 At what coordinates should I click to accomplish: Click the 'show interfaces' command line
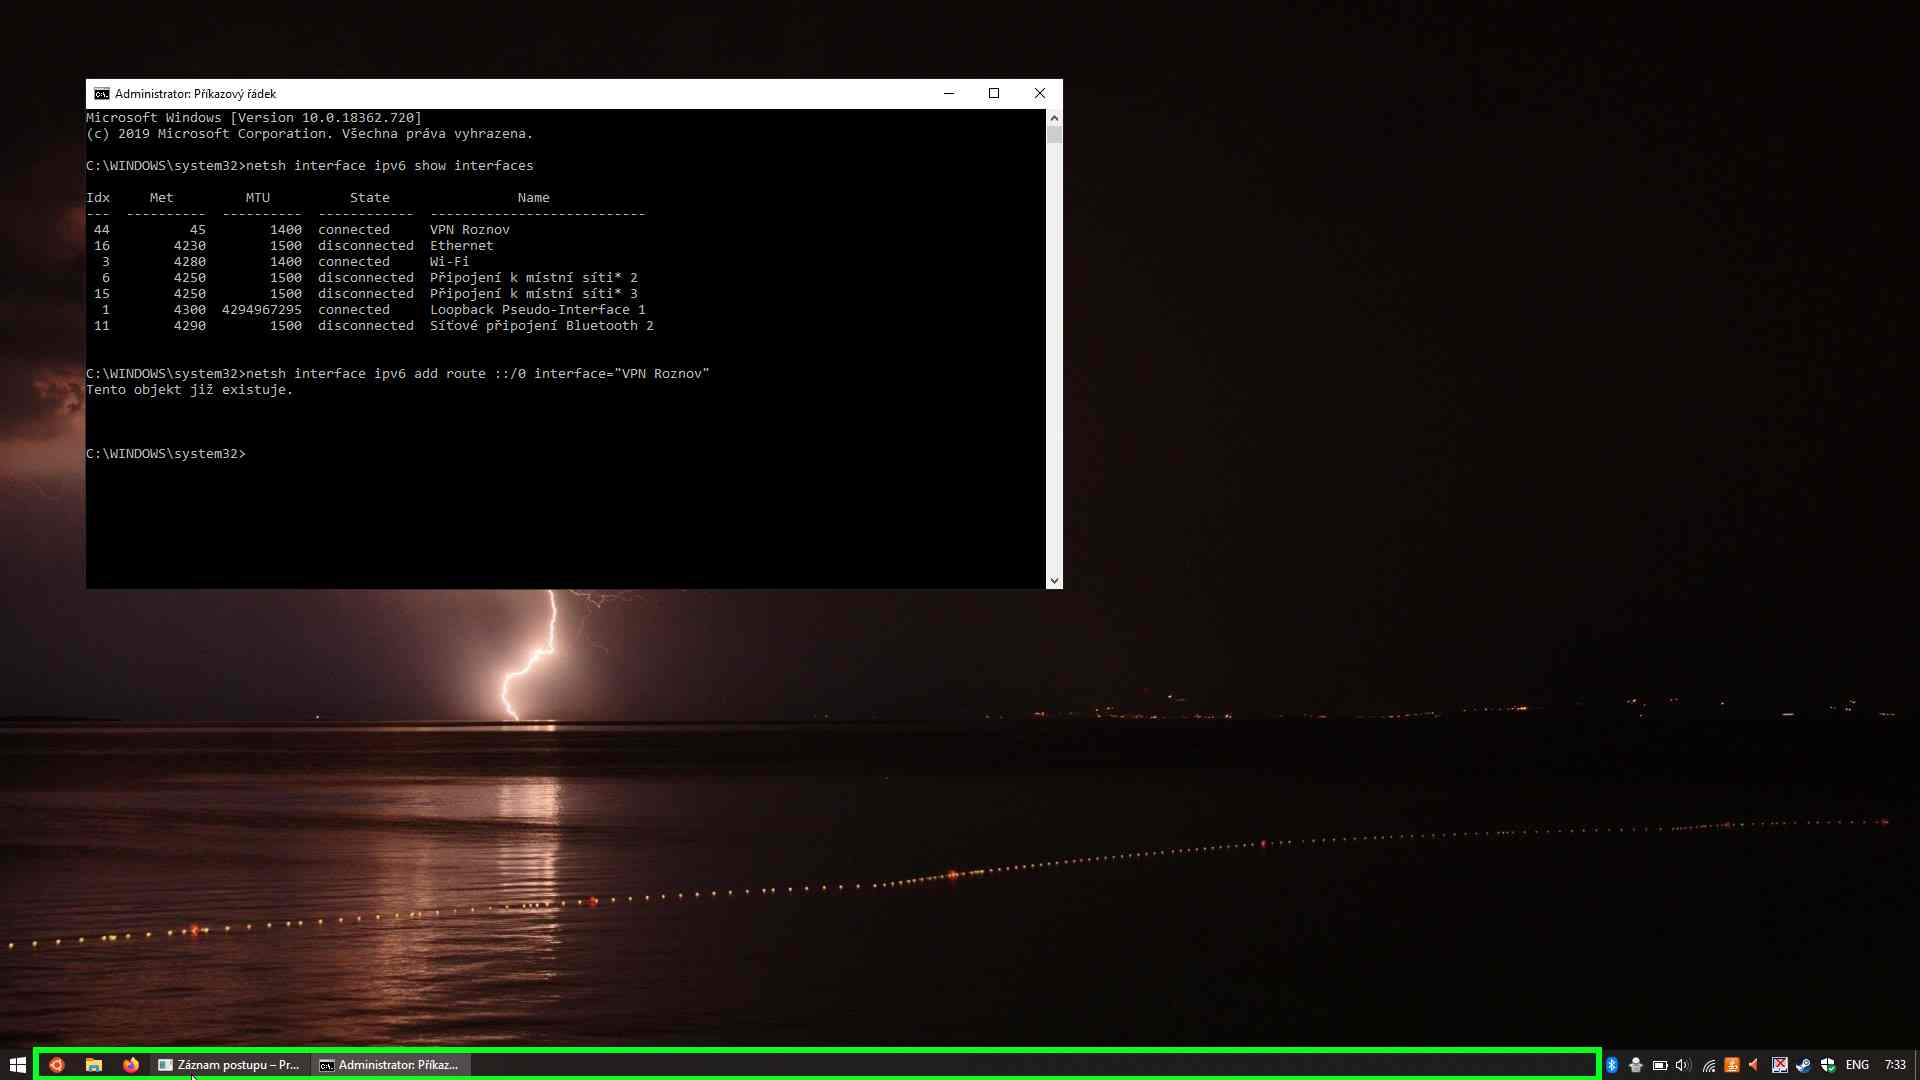tap(310, 166)
